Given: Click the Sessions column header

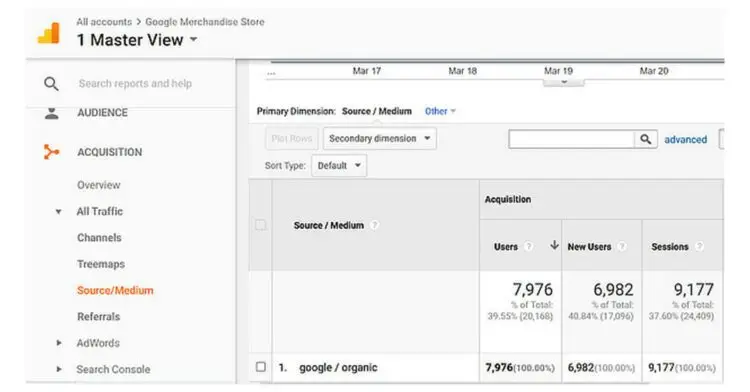Looking at the screenshot, I should point(670,247).
